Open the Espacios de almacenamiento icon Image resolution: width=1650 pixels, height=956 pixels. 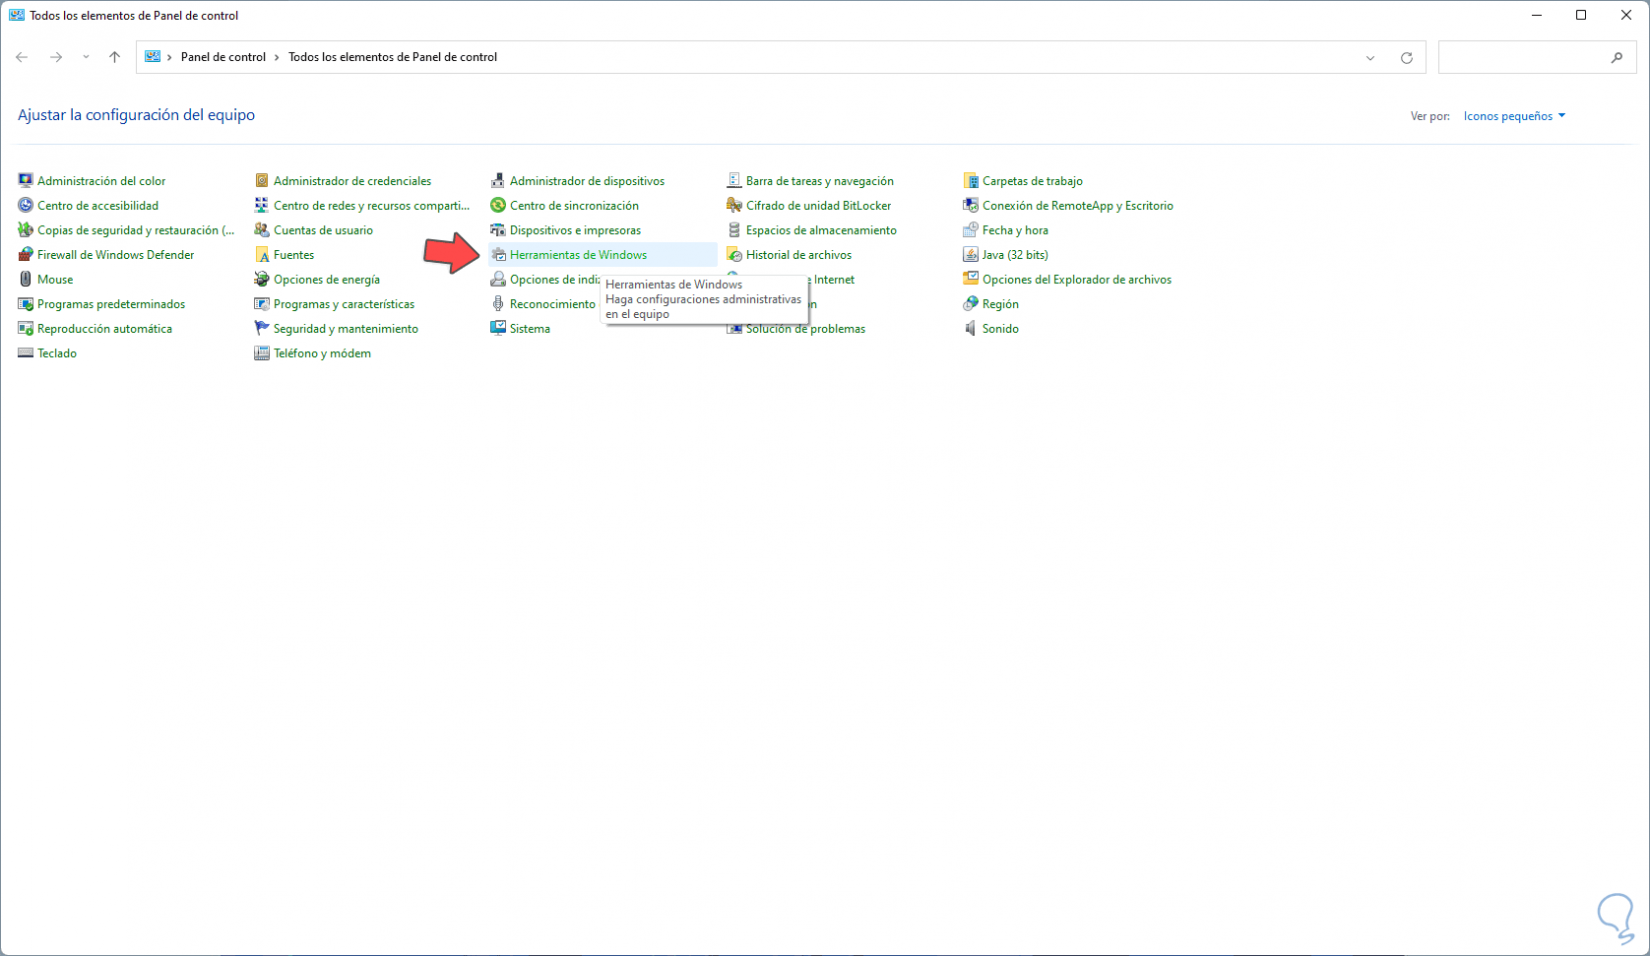[x=734, y=230]
